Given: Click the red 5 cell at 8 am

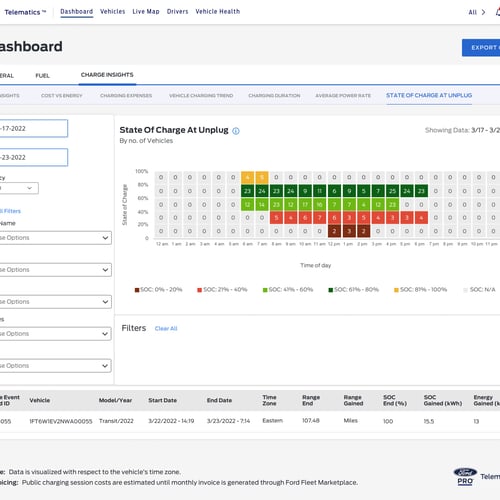Looking at the screenshot, I should click(x=276, y=218).
